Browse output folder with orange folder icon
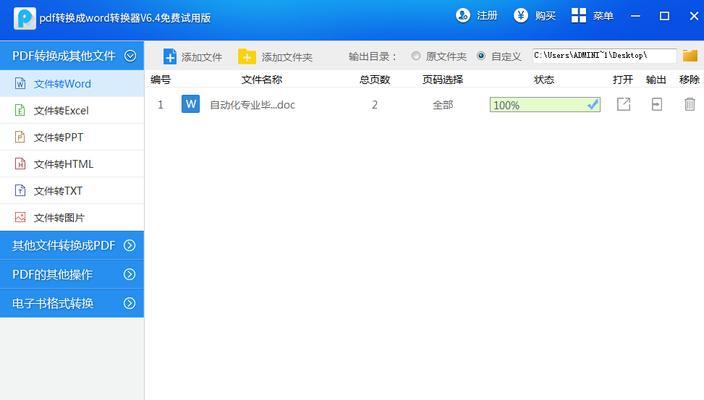704x400 pixels. point(690,56)
